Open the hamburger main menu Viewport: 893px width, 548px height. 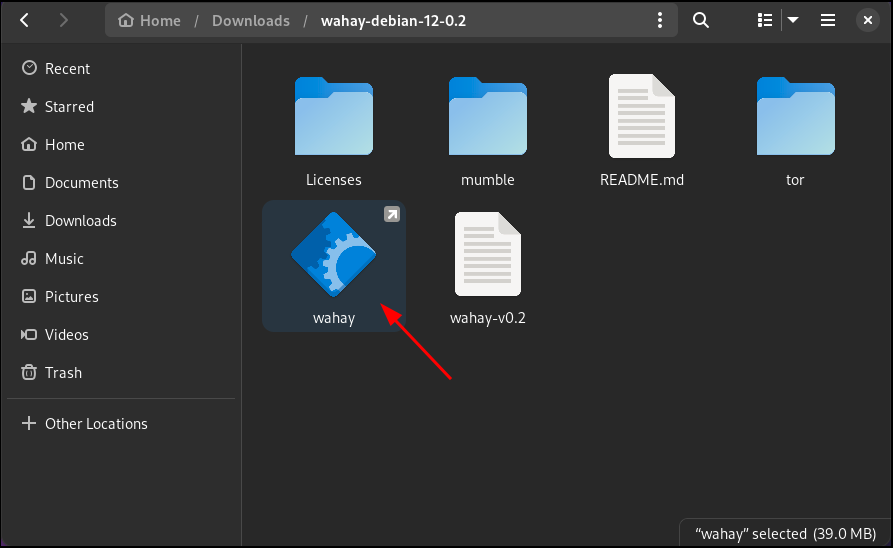point(828,20)
